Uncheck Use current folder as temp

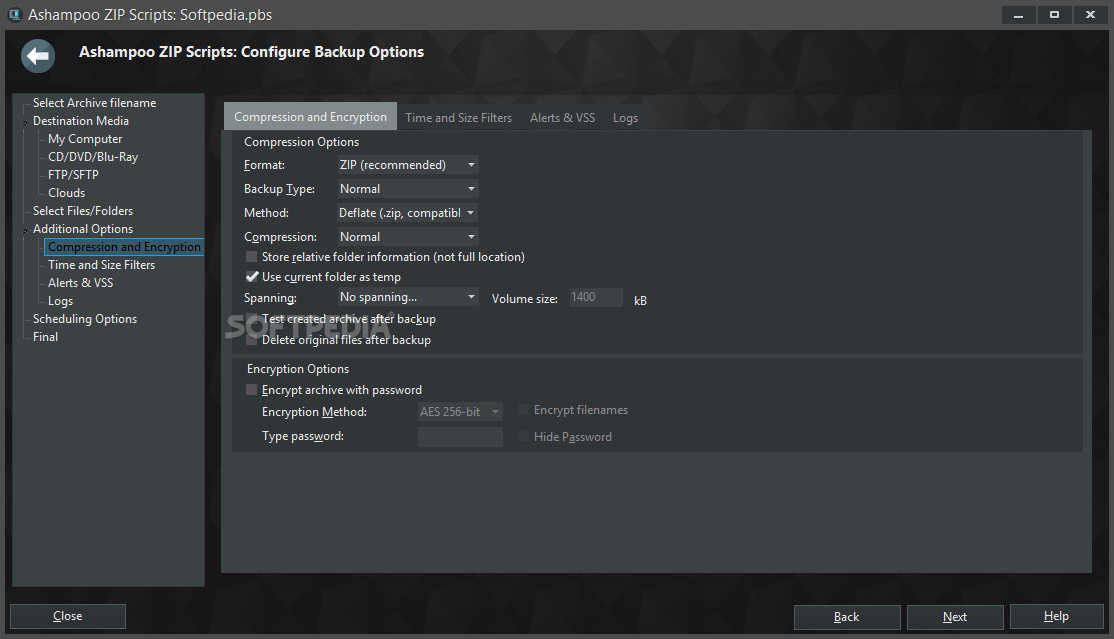(x=252, y=276)
